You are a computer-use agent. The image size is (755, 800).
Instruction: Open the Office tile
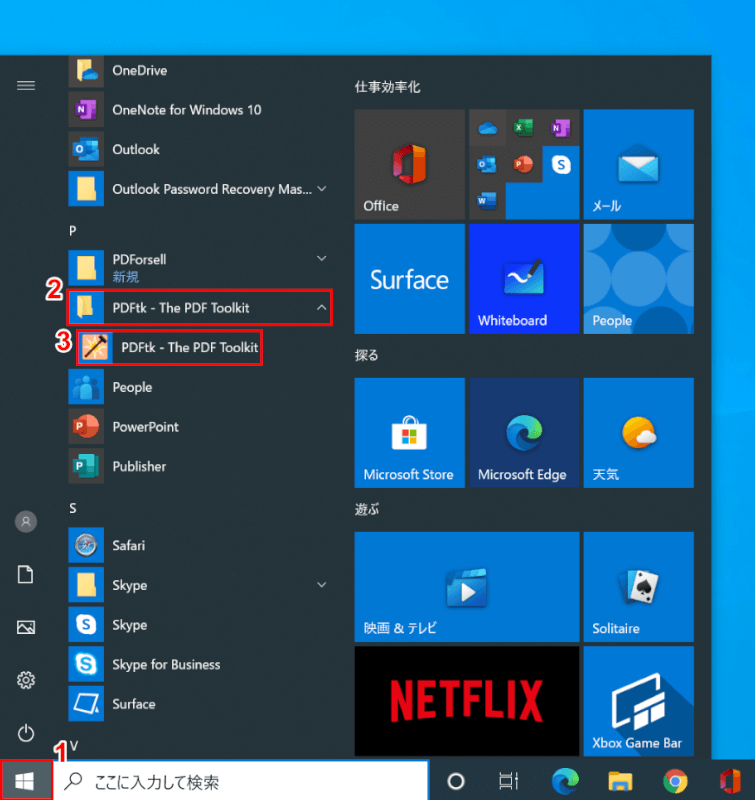click(x=410, y=164)
